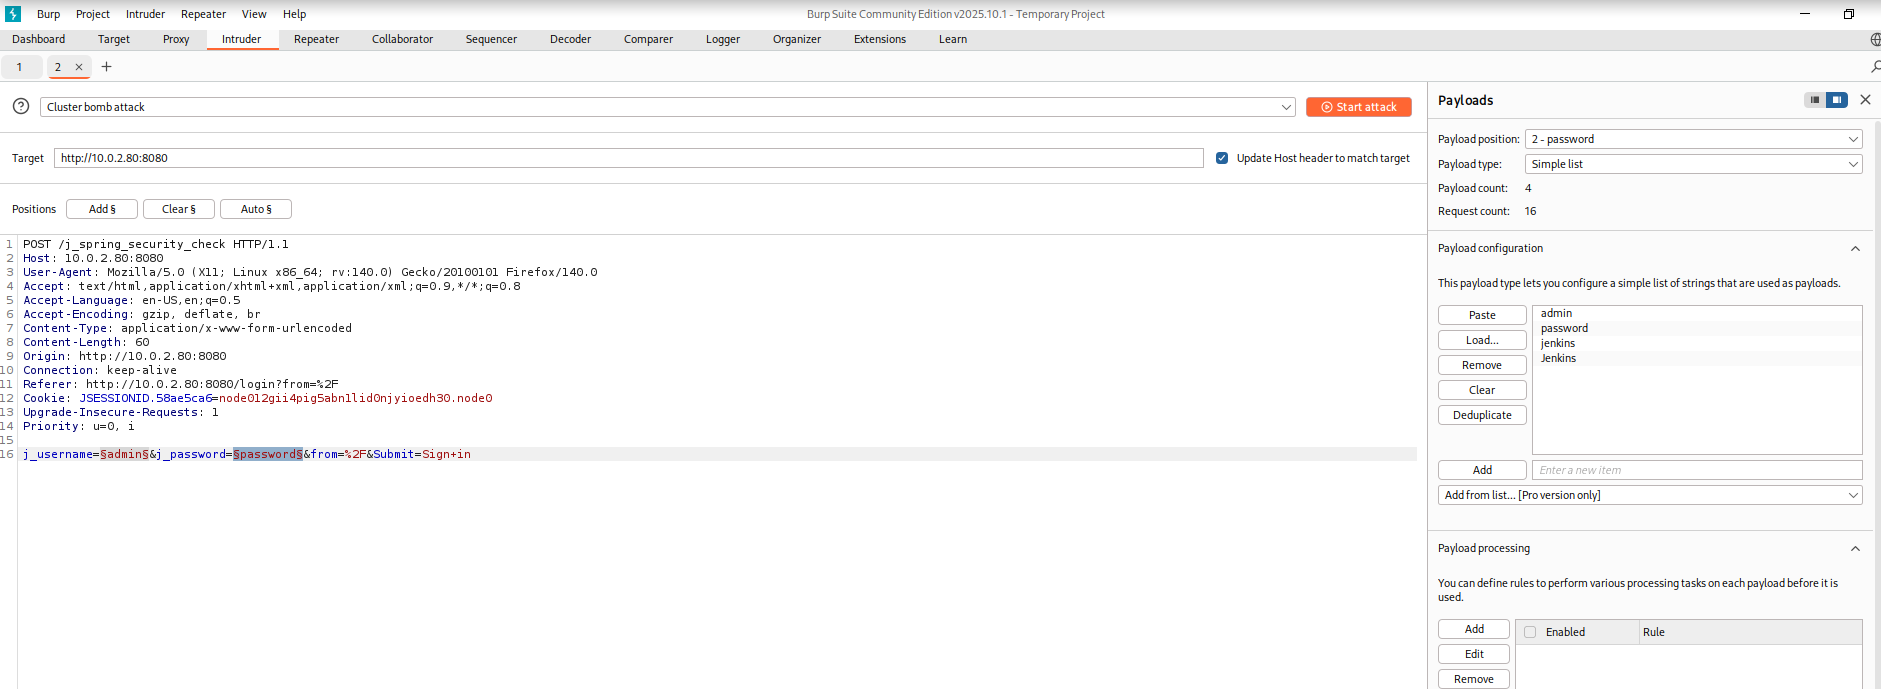Switch to the Learn tab
Screen dimensions: 1881x689
(953, 40)
